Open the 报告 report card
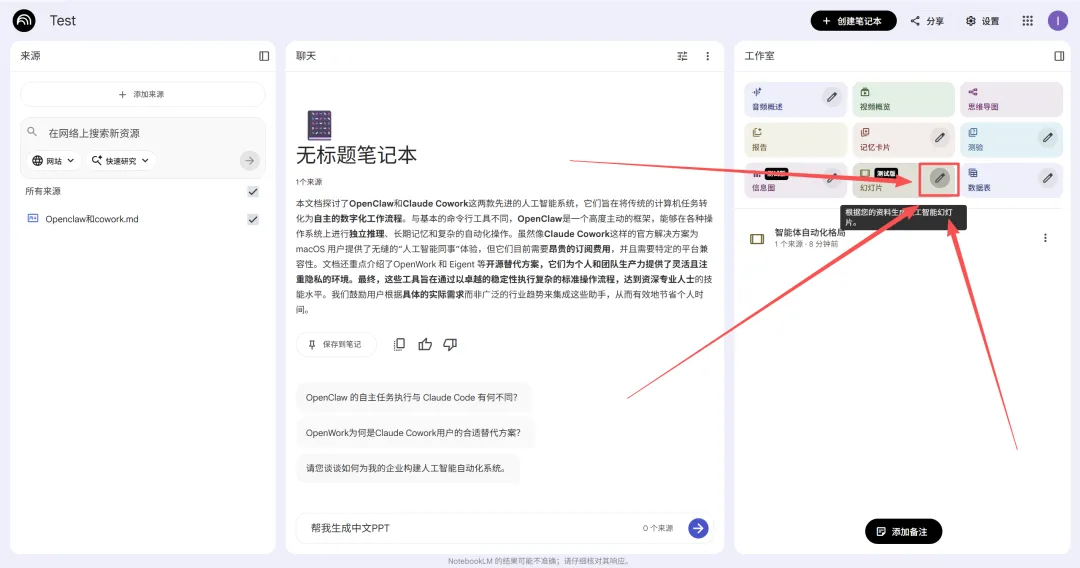The image size is (1080, 568). click(x=796, y=140)
